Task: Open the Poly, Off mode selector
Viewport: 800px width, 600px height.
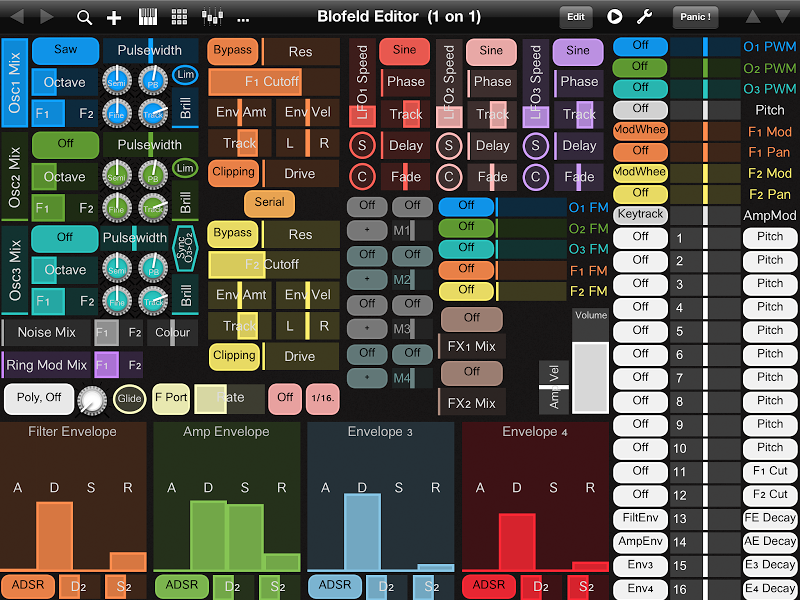Action: (38, 398)
